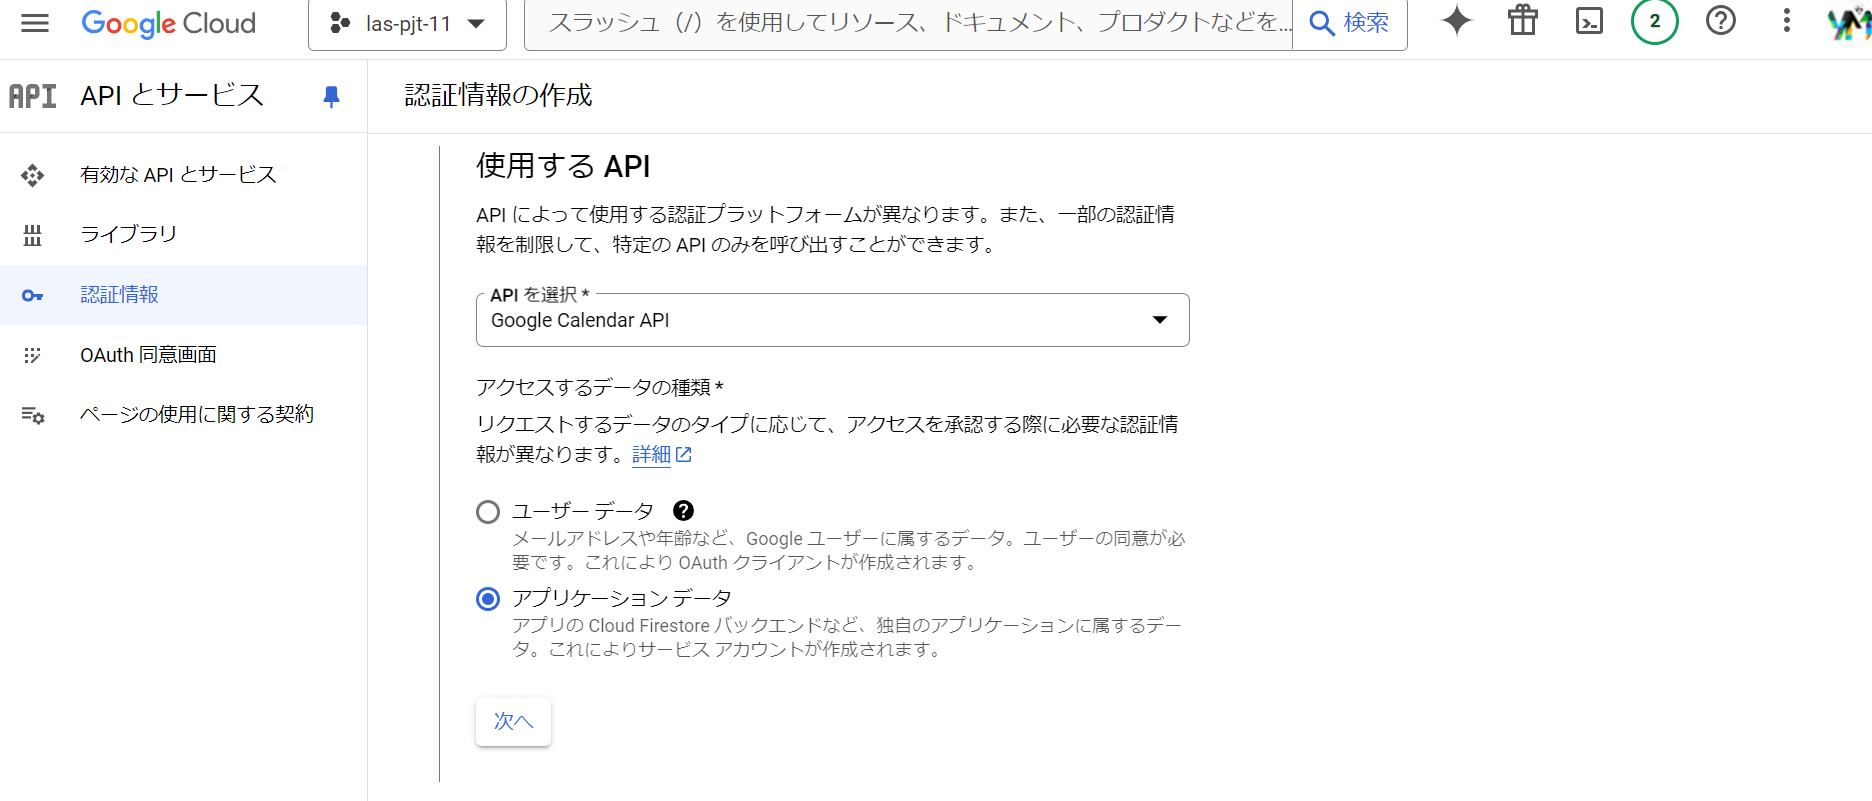Open the OAuth 同意画面 menu item
The height and width of the screenshot is (801, 1872).
[184, 355]
